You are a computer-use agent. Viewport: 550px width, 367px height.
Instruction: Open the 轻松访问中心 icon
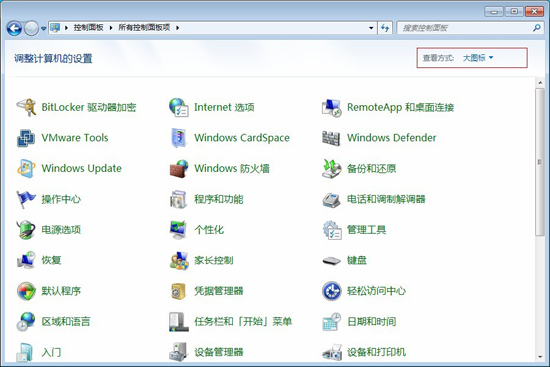(x=331, y=291)
